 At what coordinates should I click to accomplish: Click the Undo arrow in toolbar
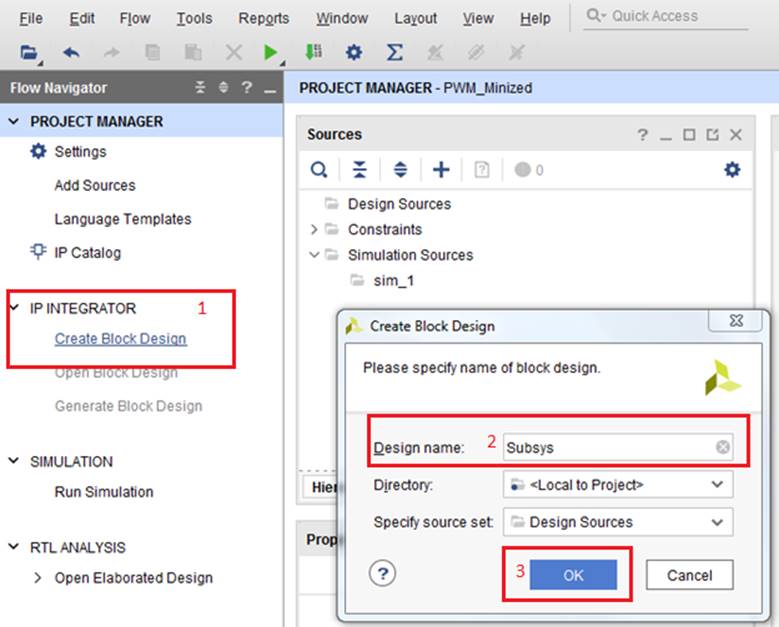pyautogui.click(x=70, y=52)
